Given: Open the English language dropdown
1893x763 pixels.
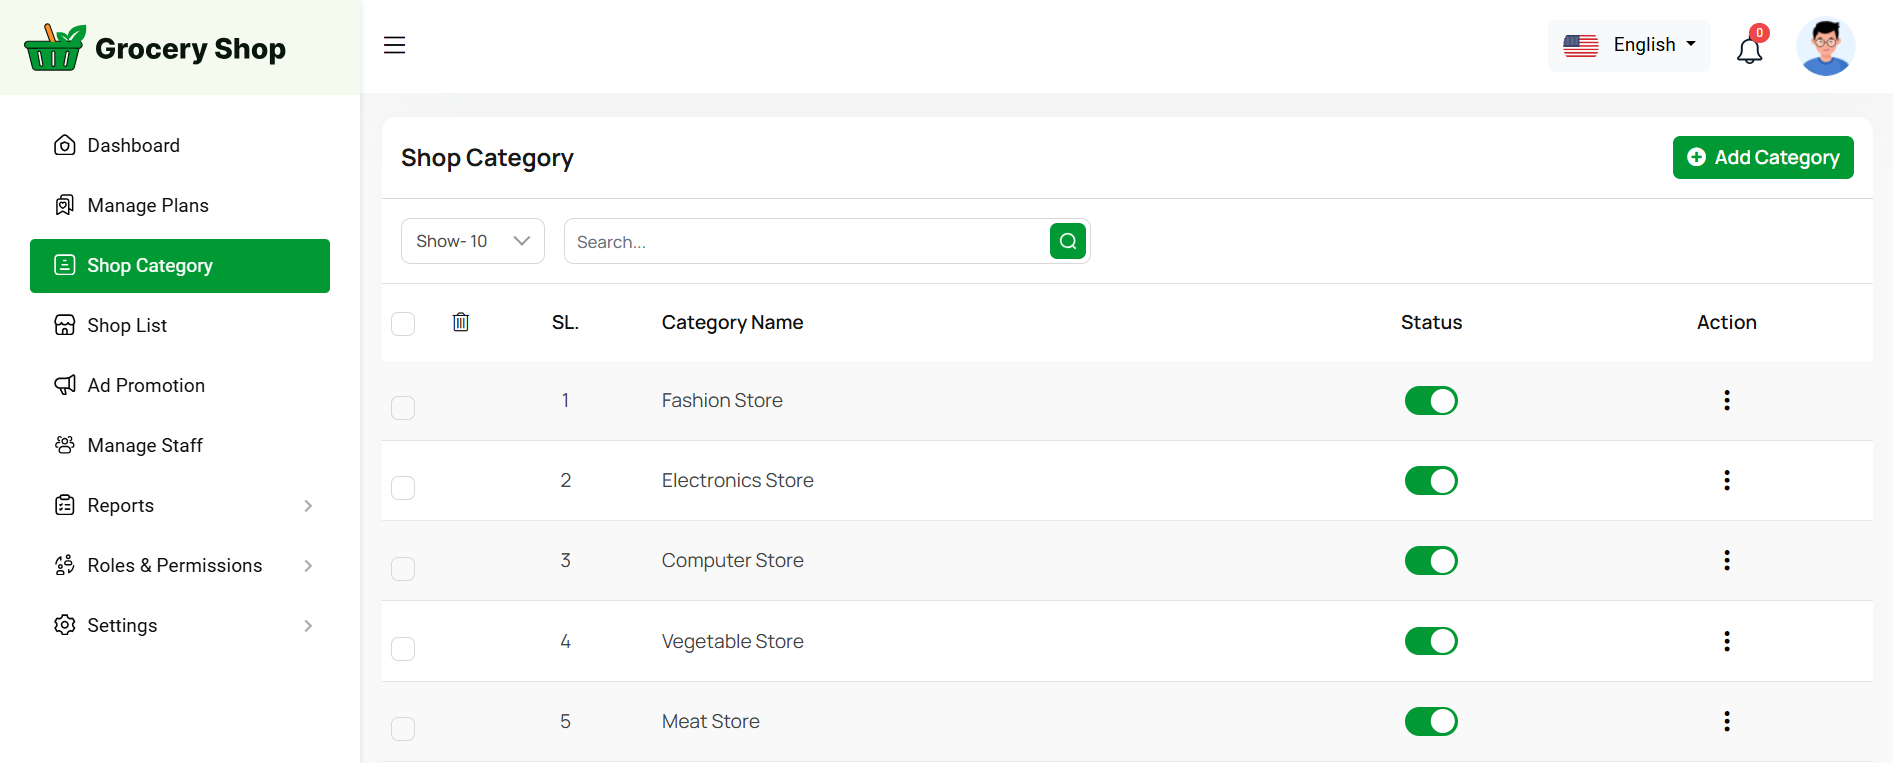Looking at the screenshot, I should (x=1629, y=45).
